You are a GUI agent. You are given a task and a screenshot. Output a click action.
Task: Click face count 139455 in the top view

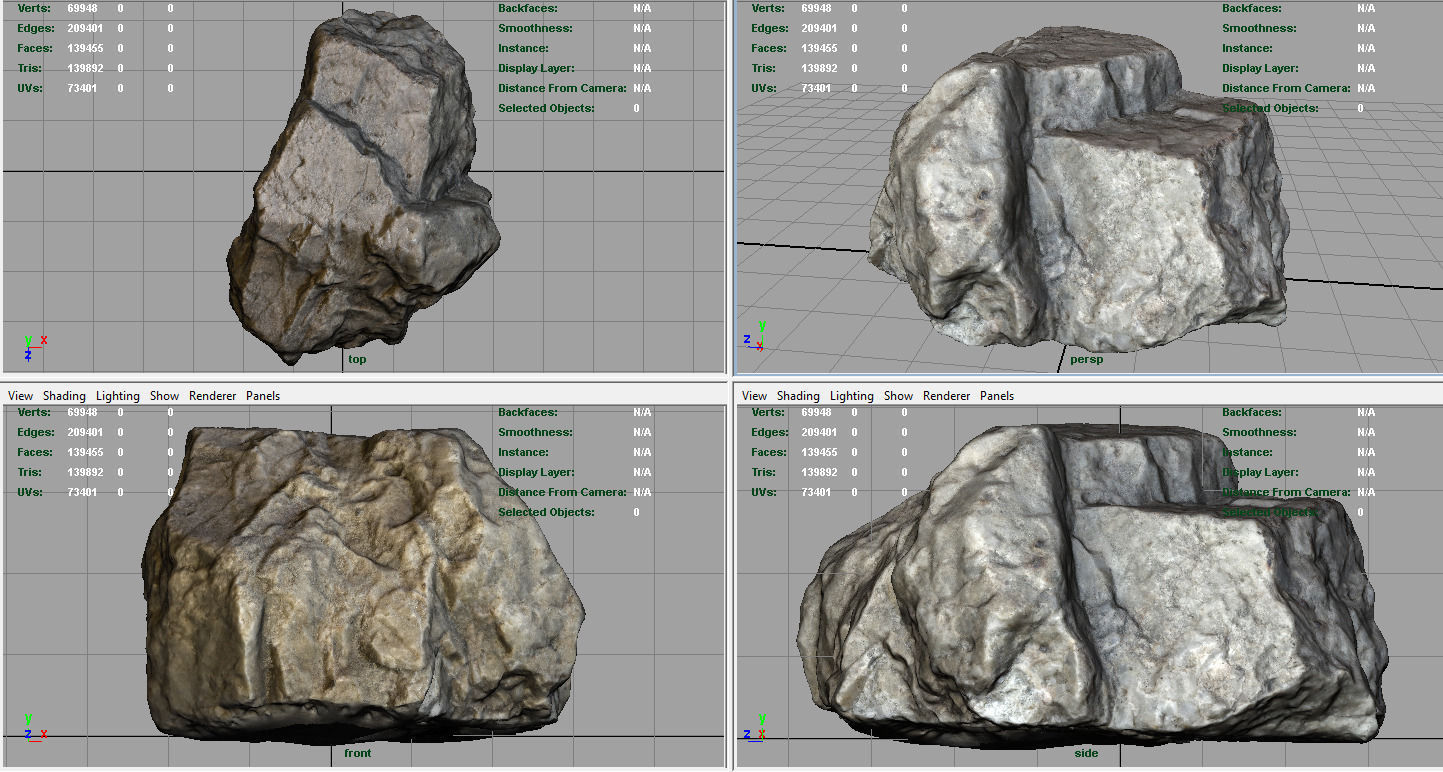point(85,48)
